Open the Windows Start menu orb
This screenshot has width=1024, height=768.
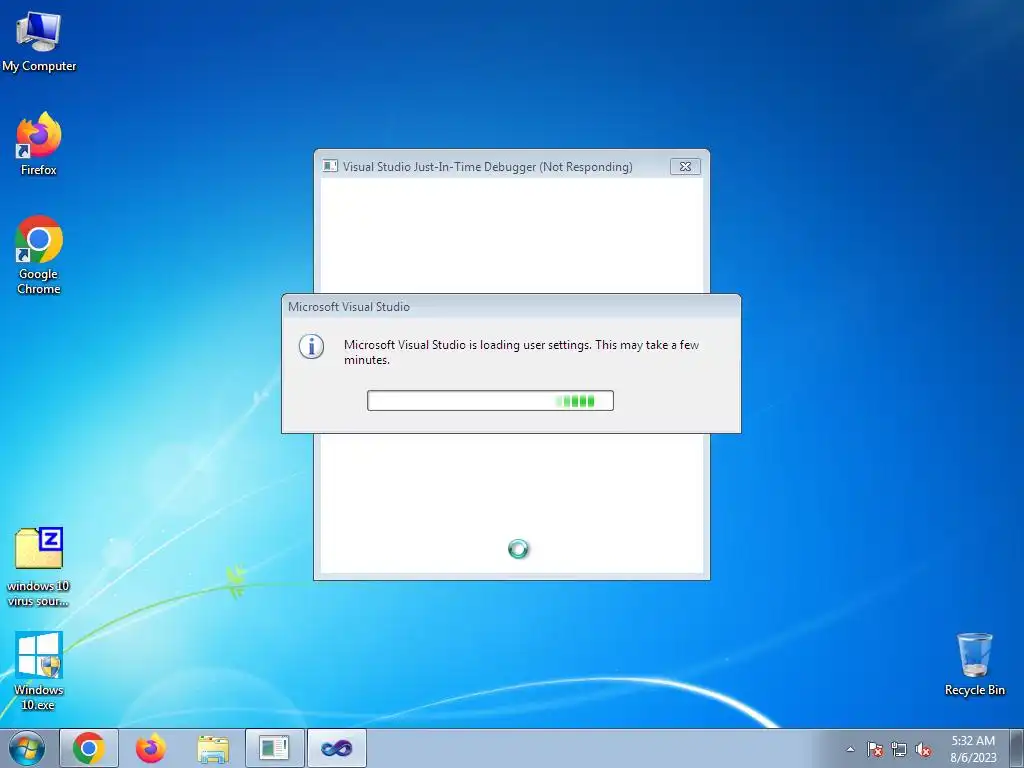(x=27, y=748)
